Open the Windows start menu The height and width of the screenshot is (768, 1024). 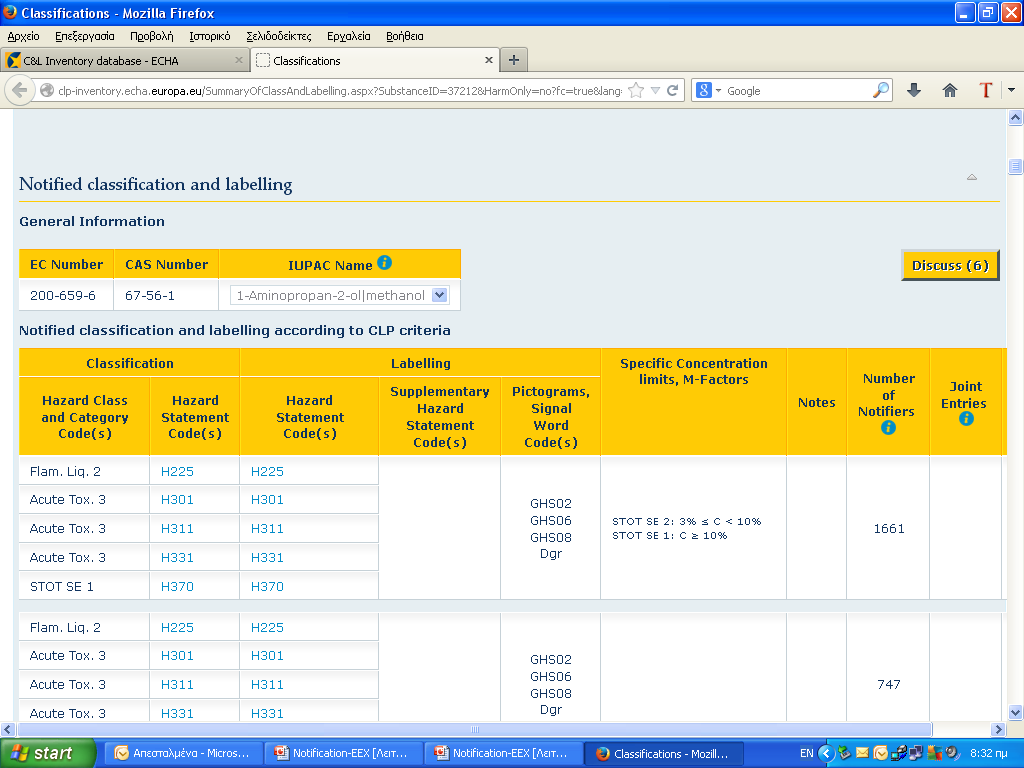(x=48, y=753)
